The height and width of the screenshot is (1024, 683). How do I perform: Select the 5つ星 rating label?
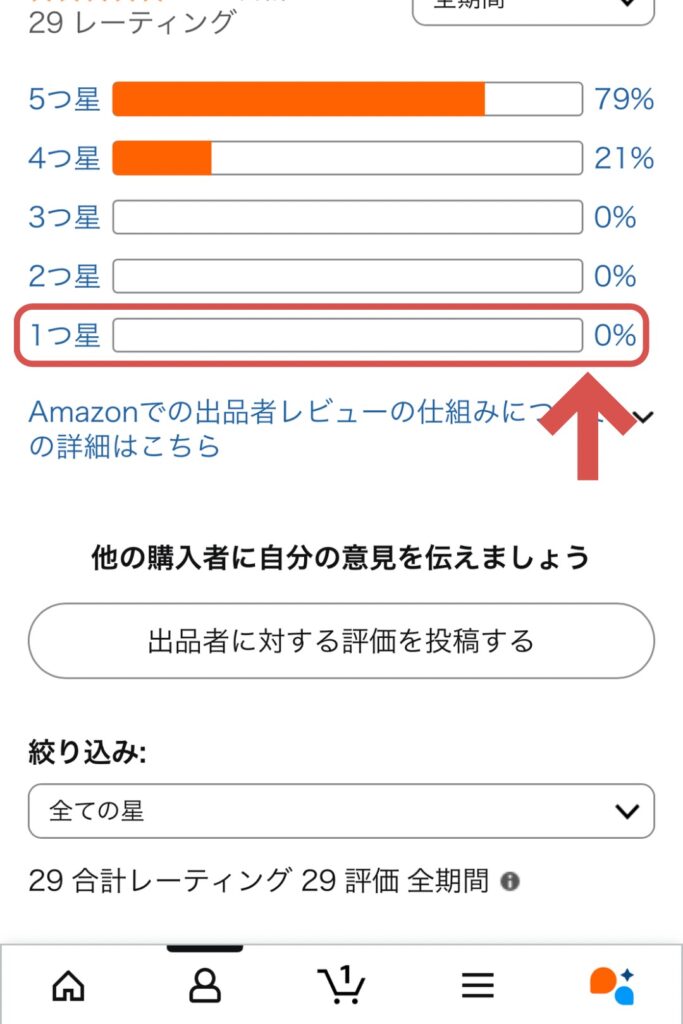coord(65,100)
